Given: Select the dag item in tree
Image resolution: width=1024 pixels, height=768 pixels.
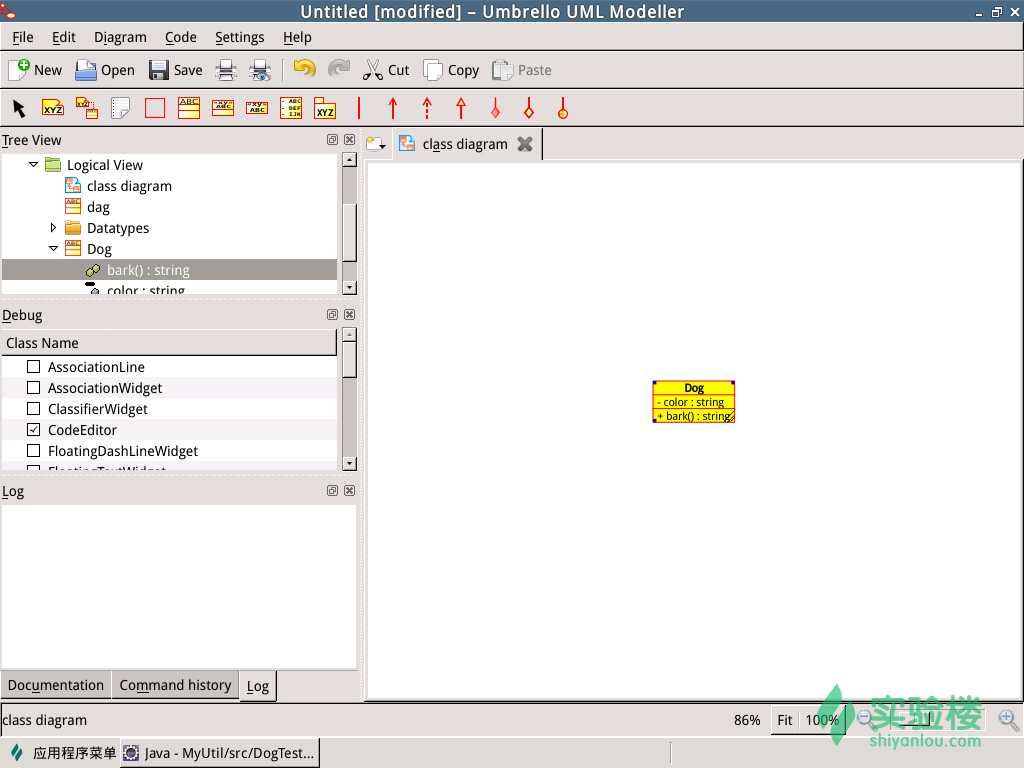Looking at the screenshot, I should 98,207.
